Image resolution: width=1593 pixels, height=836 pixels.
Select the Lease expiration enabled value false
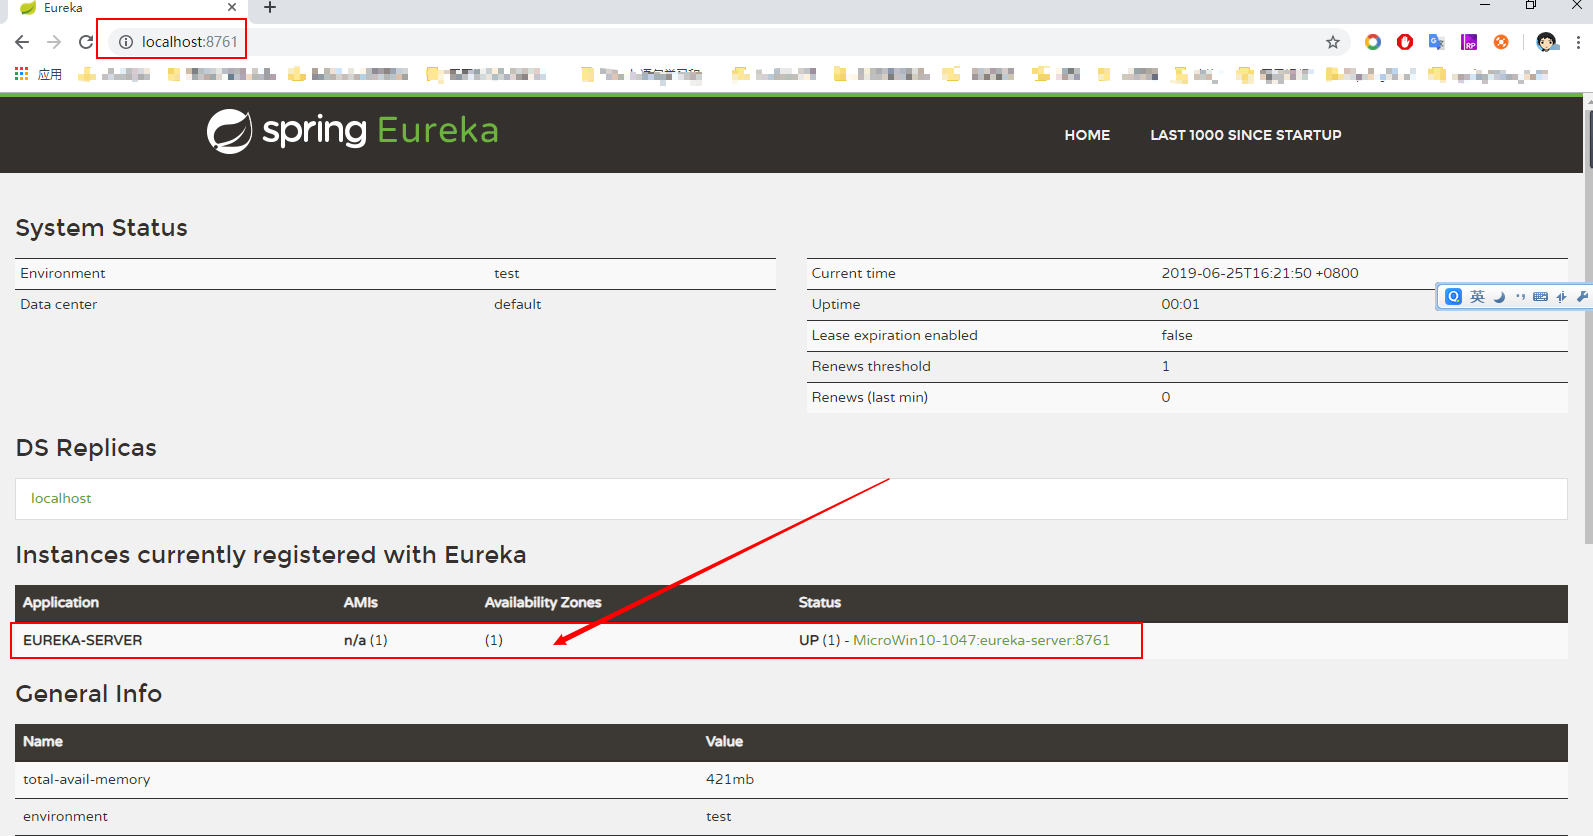[1177, 335]
